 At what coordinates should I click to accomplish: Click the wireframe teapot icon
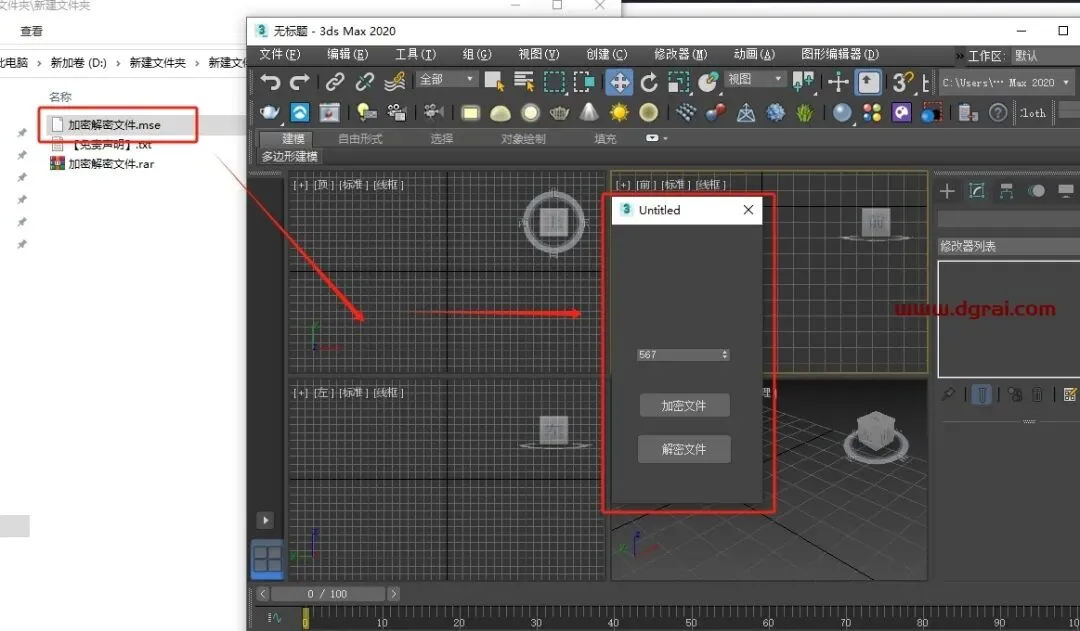pos(559,112)
